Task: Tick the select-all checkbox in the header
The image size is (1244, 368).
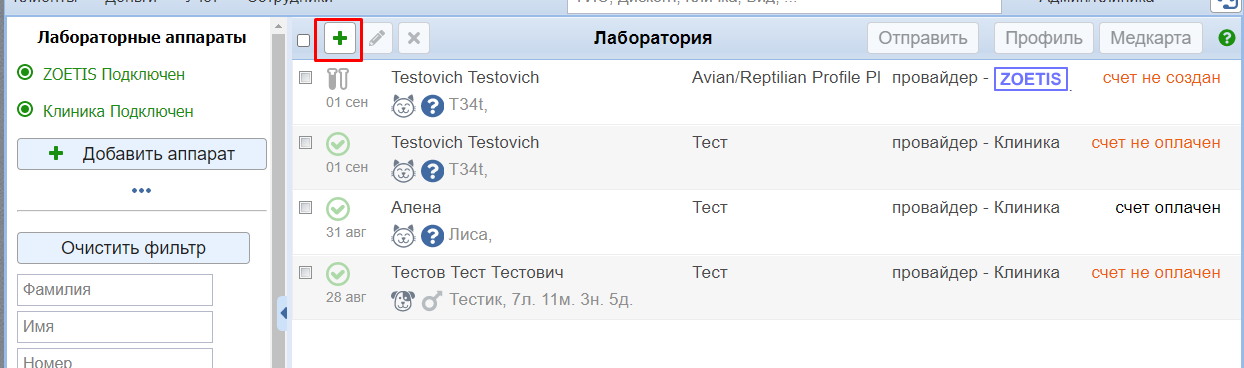Action: coord(304,40)
